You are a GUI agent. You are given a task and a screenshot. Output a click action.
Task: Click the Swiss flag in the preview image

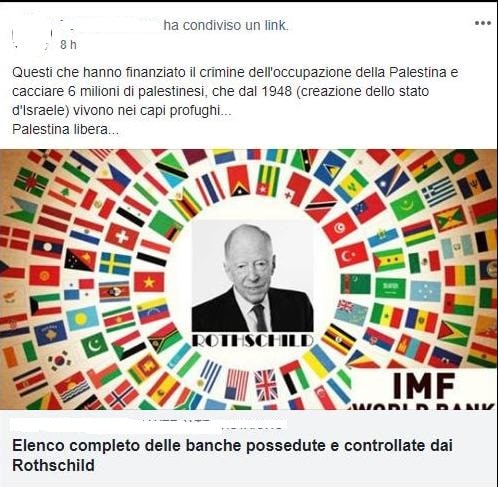(x=122, y=237)
